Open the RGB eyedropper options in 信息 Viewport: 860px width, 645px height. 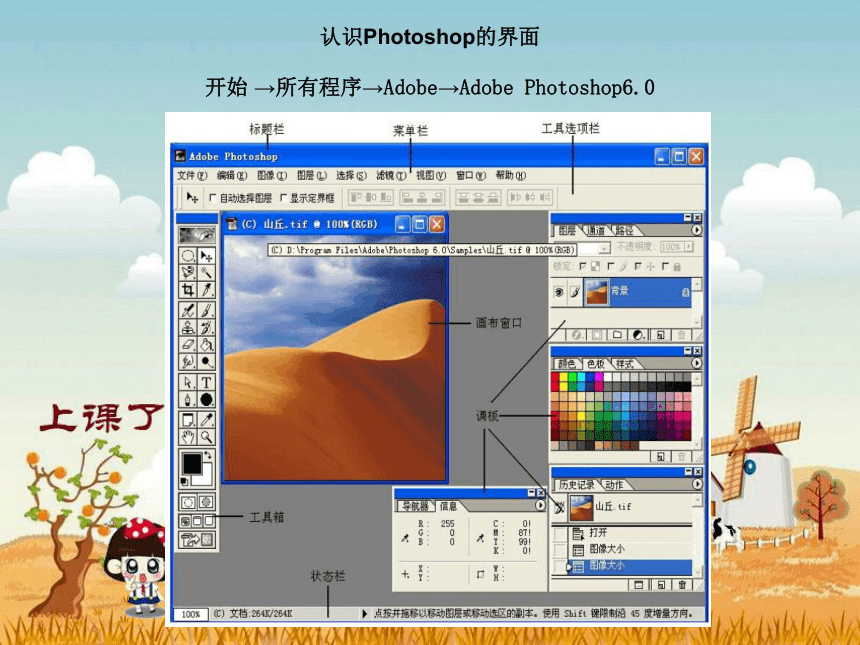tap(405, 538)
